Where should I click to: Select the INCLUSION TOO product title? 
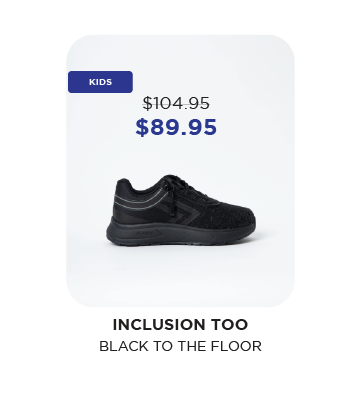pyautogui.click(x=180, y=325)
